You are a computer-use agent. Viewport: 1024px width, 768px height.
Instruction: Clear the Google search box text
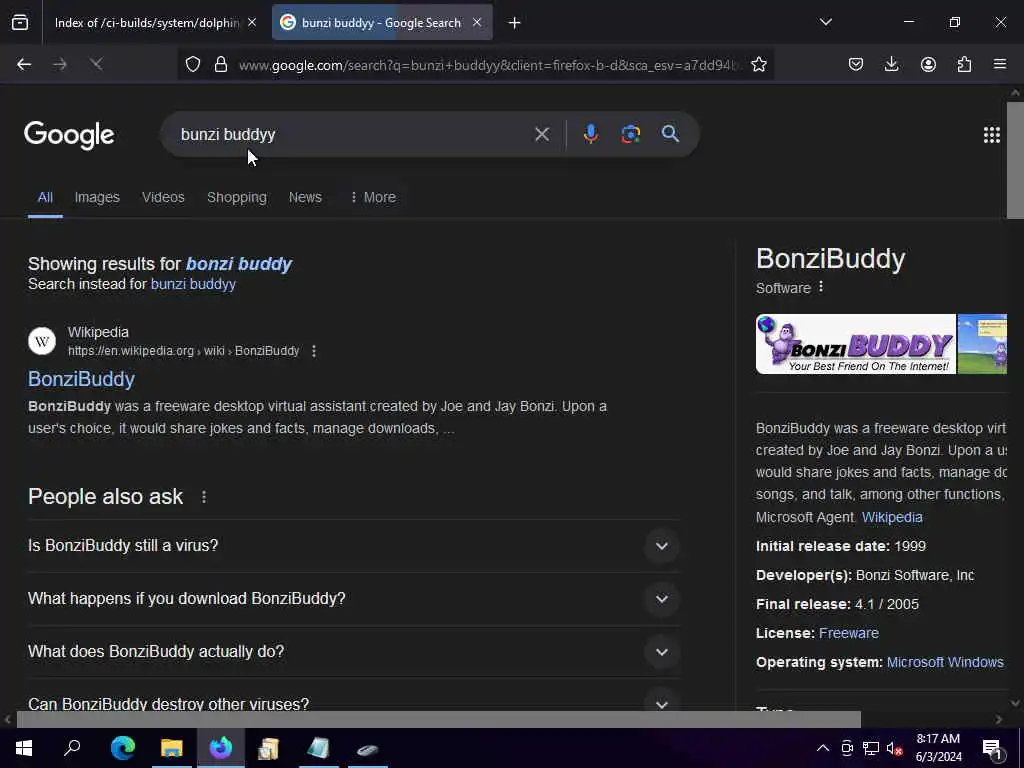point(541,134)
